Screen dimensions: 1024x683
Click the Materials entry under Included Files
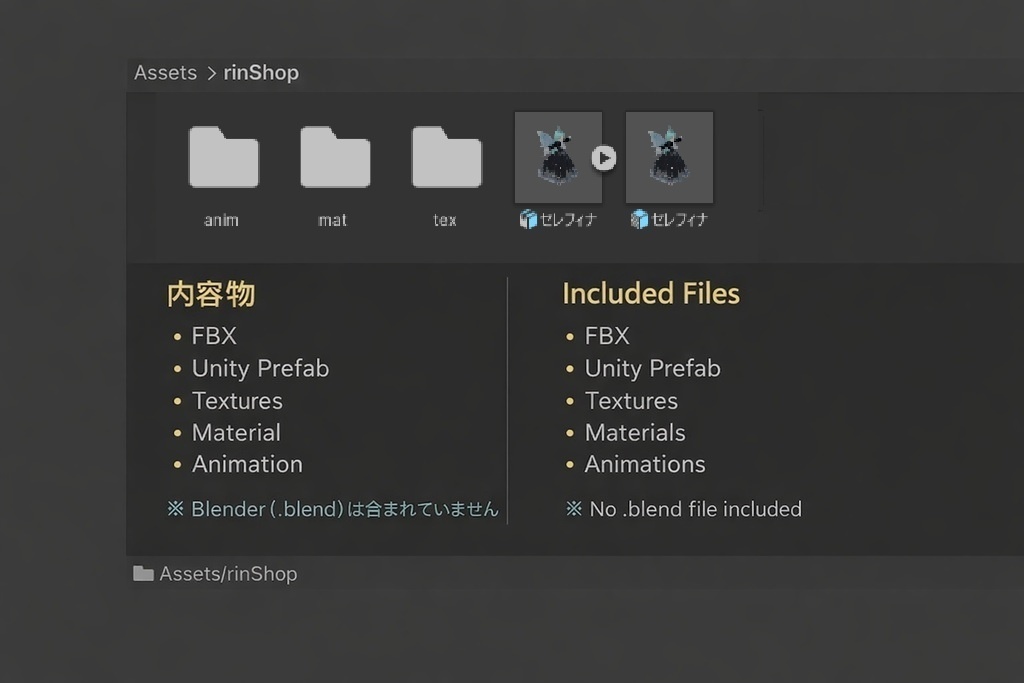(635, 432)
